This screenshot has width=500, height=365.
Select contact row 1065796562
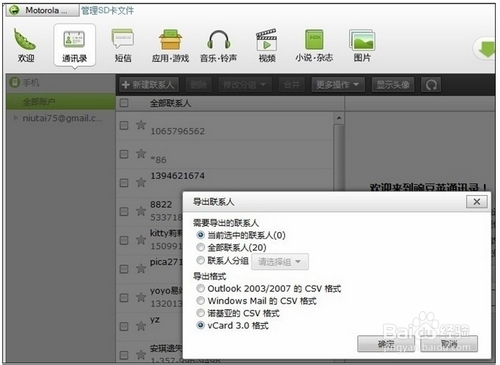tap(225, 126)
